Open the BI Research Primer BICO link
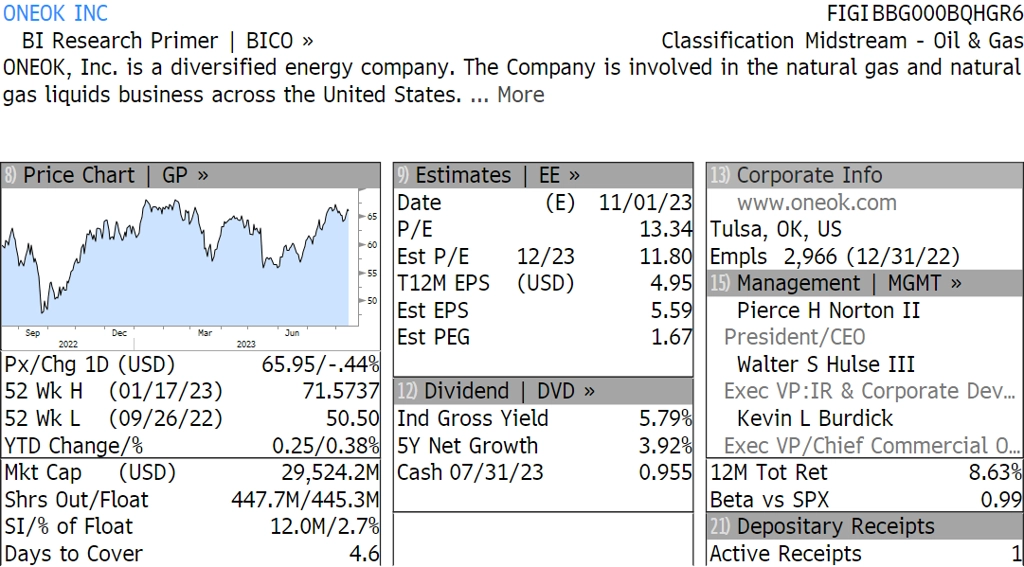This screenshot has height=567, width=1024. coord(167,41)
